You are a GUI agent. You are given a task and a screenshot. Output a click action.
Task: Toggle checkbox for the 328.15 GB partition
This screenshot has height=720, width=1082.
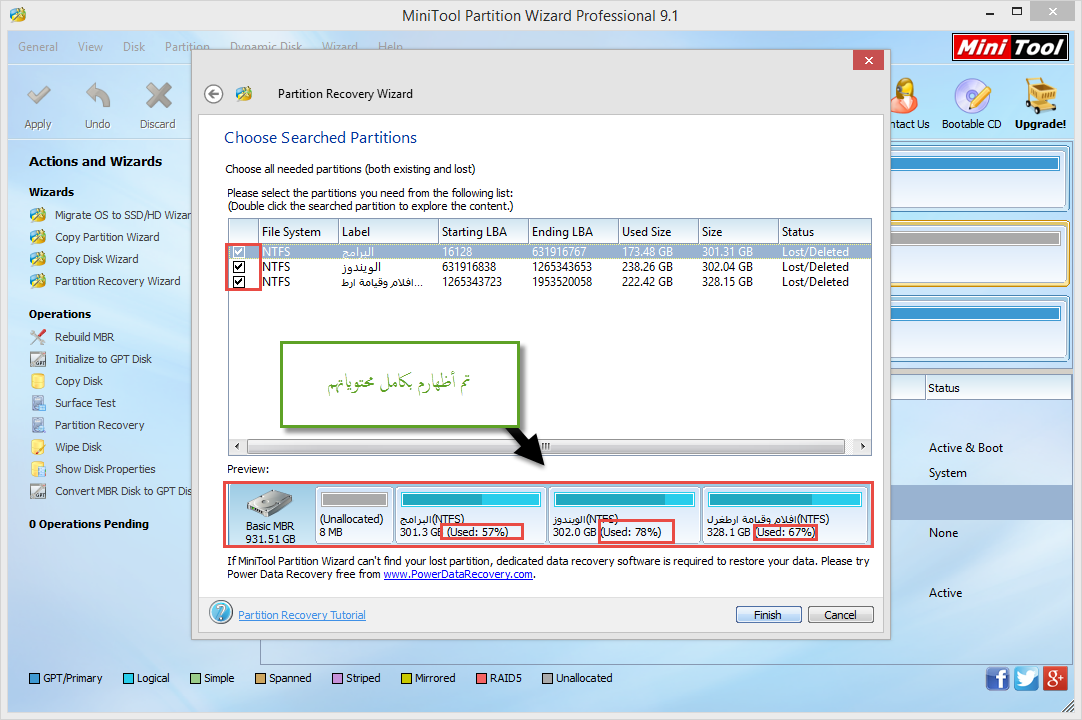(239, 282)
